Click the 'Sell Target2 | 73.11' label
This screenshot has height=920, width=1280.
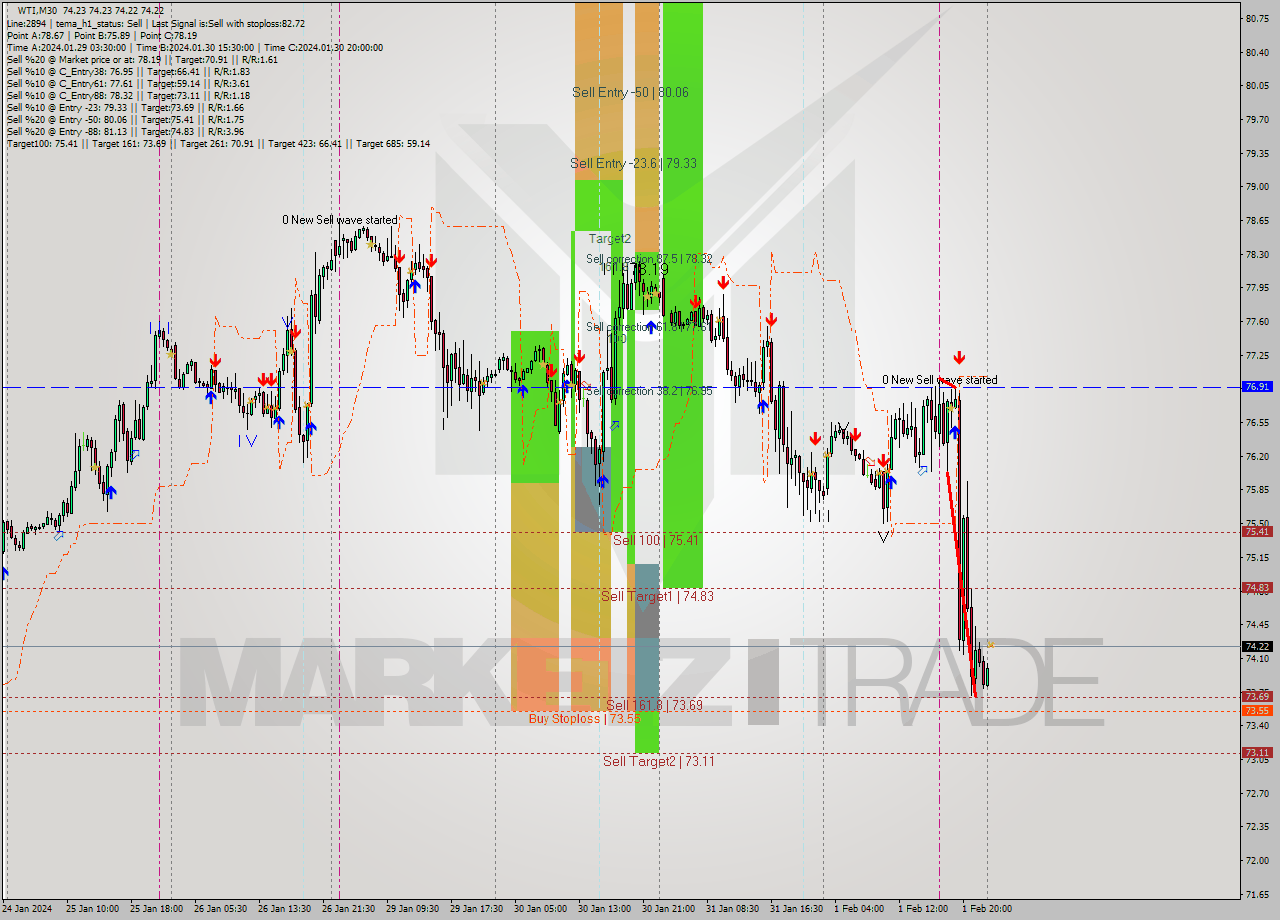658,761
